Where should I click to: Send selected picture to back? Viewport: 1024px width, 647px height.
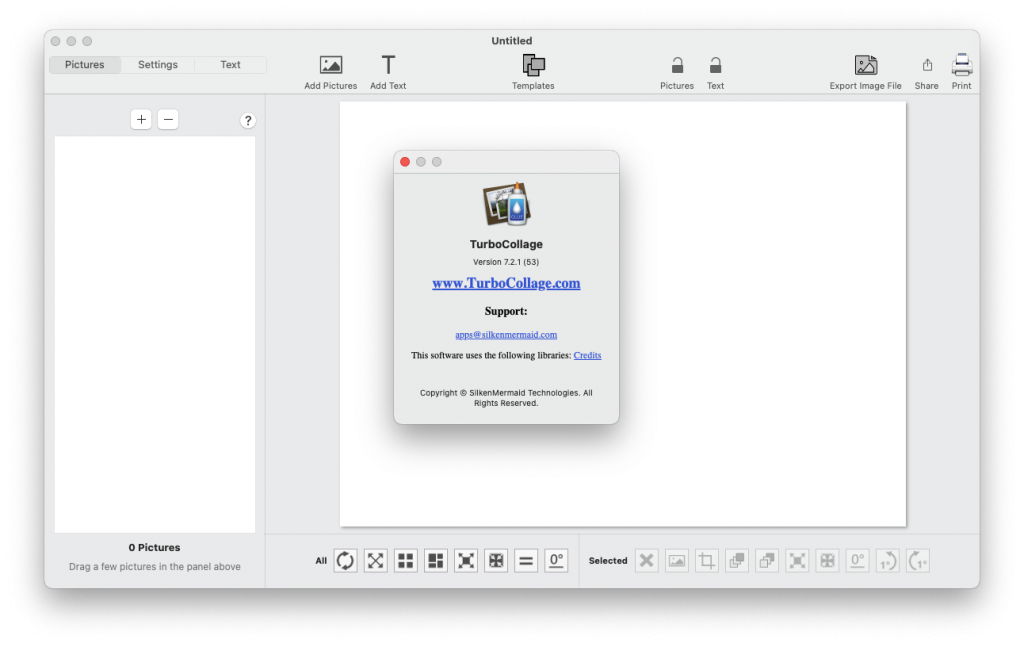tap(767, 560)
